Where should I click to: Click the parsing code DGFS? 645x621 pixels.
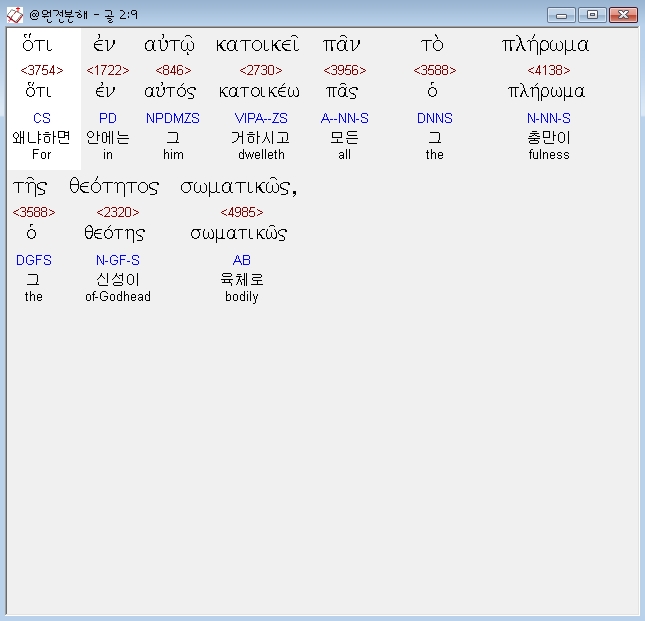34,260
